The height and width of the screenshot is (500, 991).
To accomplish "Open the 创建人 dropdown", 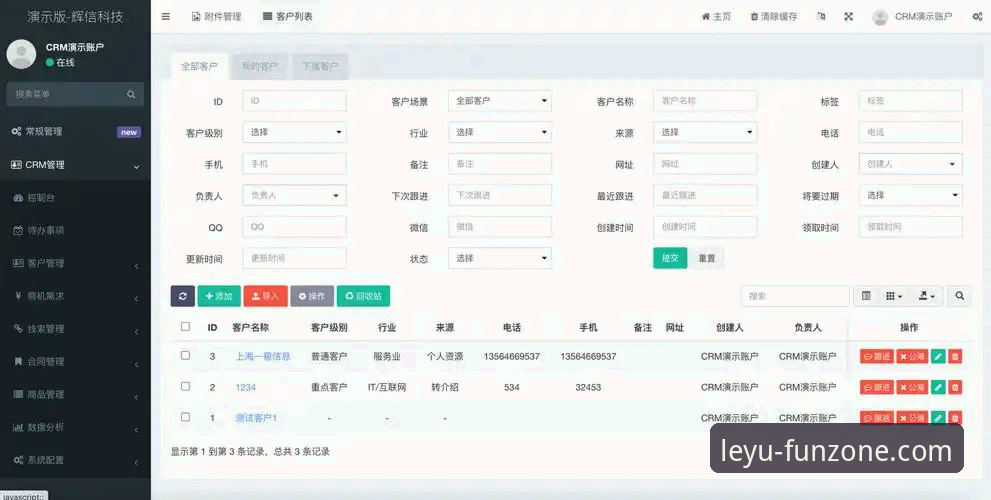I will pos(911,164).
